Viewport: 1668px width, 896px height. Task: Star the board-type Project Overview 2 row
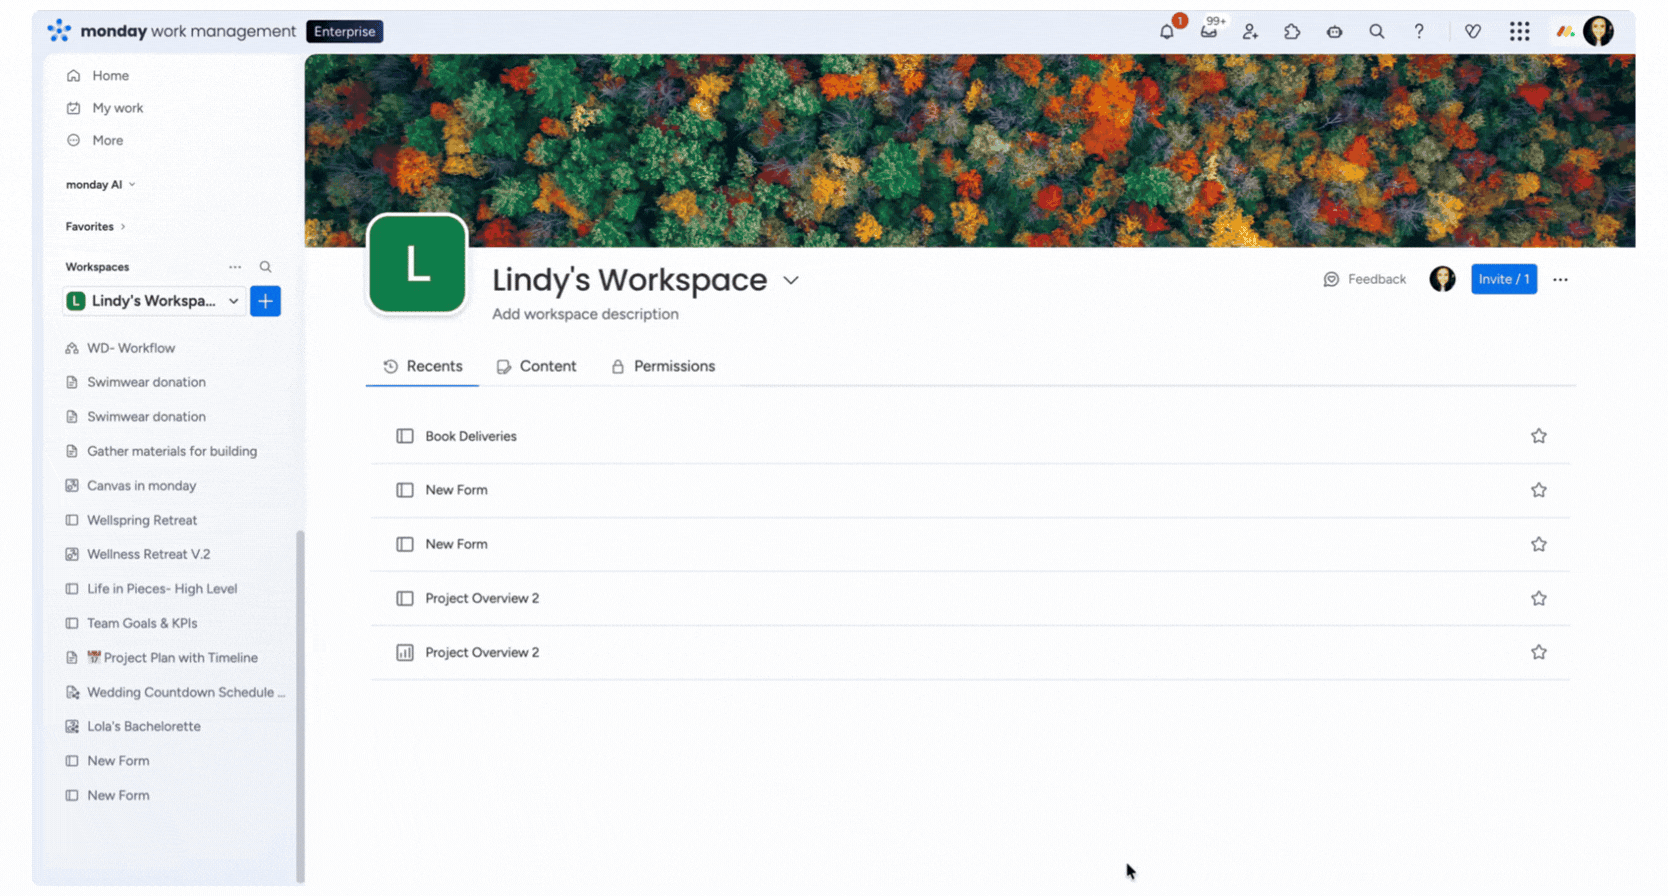[x=1538, y=599]
